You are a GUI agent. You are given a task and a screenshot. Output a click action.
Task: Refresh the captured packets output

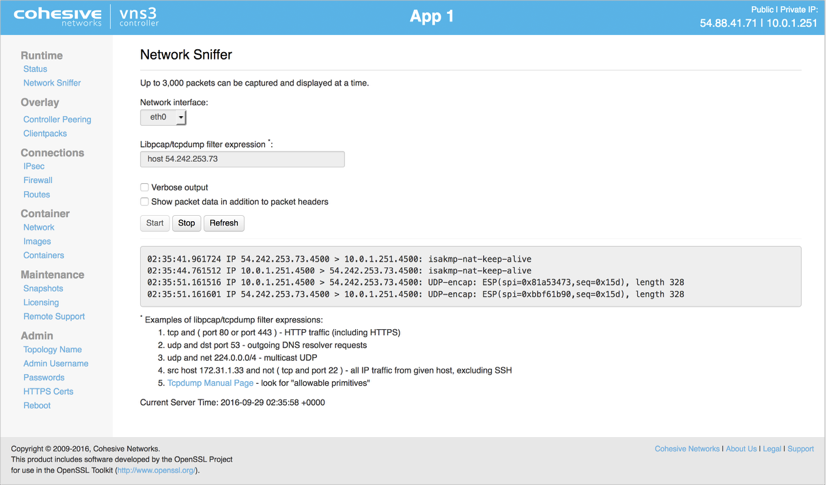coord(224,223)
